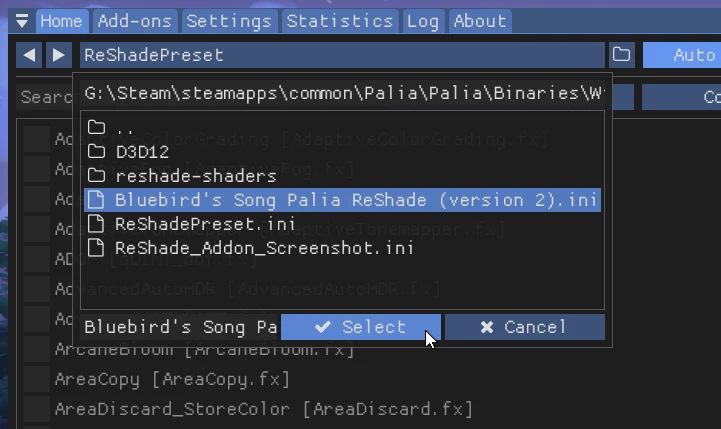Toggle the AreaDiscard_StoreColor checkbox

(37, 409)
